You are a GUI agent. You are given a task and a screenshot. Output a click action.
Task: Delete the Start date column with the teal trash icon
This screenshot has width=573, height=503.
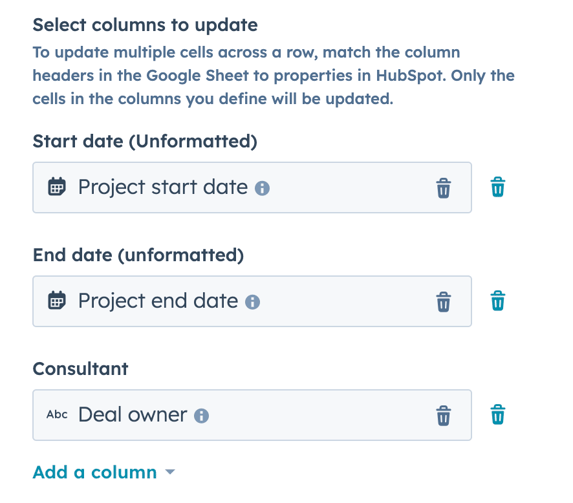pos(498,187)
